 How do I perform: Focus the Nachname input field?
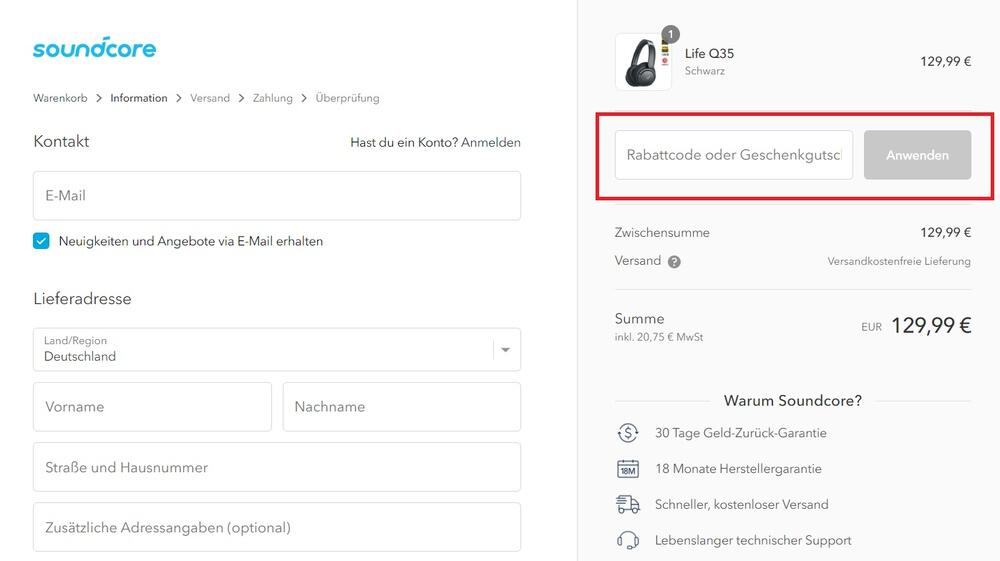pyautogui.click(x=402, y=407)
